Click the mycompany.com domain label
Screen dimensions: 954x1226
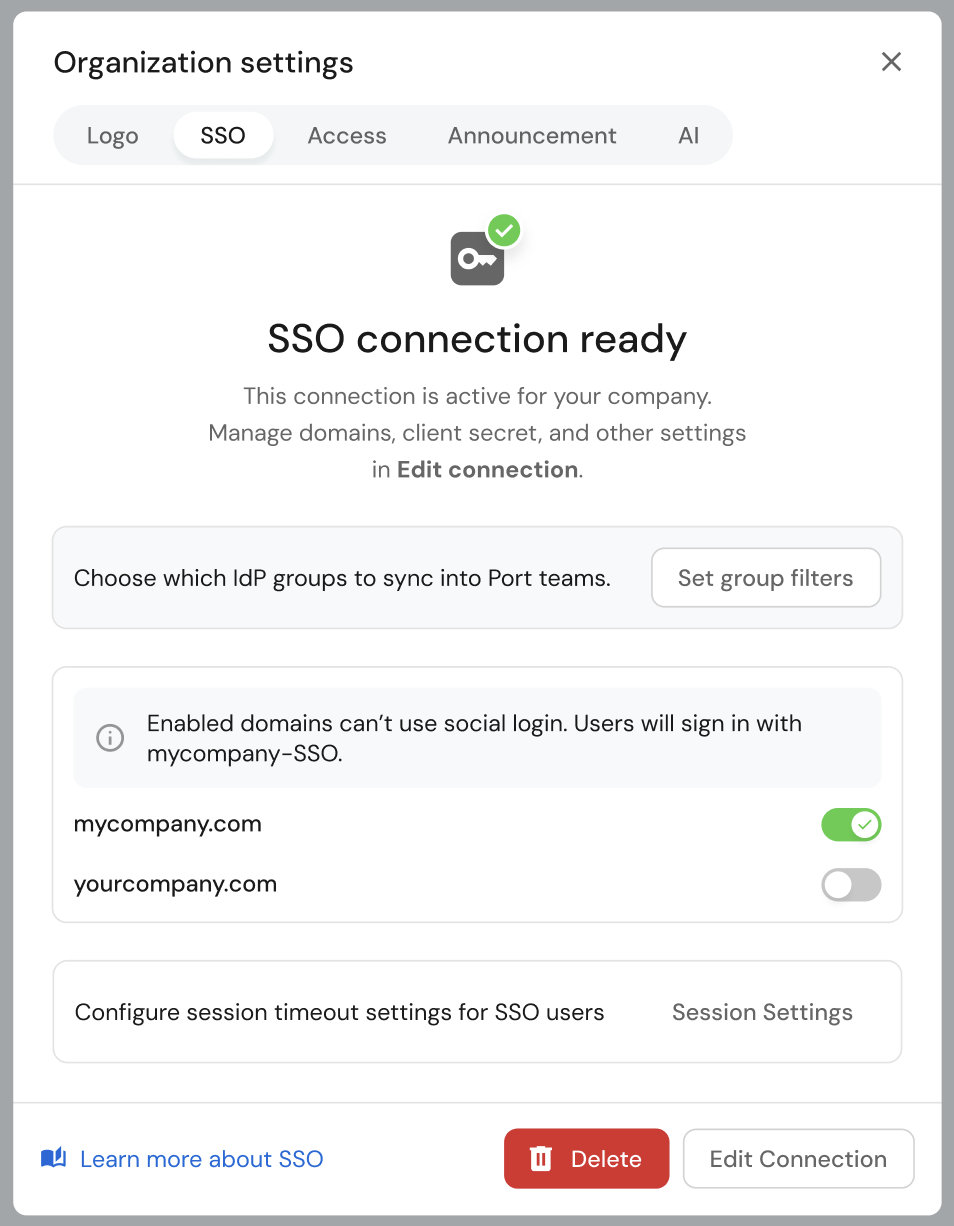click(168, 825)
